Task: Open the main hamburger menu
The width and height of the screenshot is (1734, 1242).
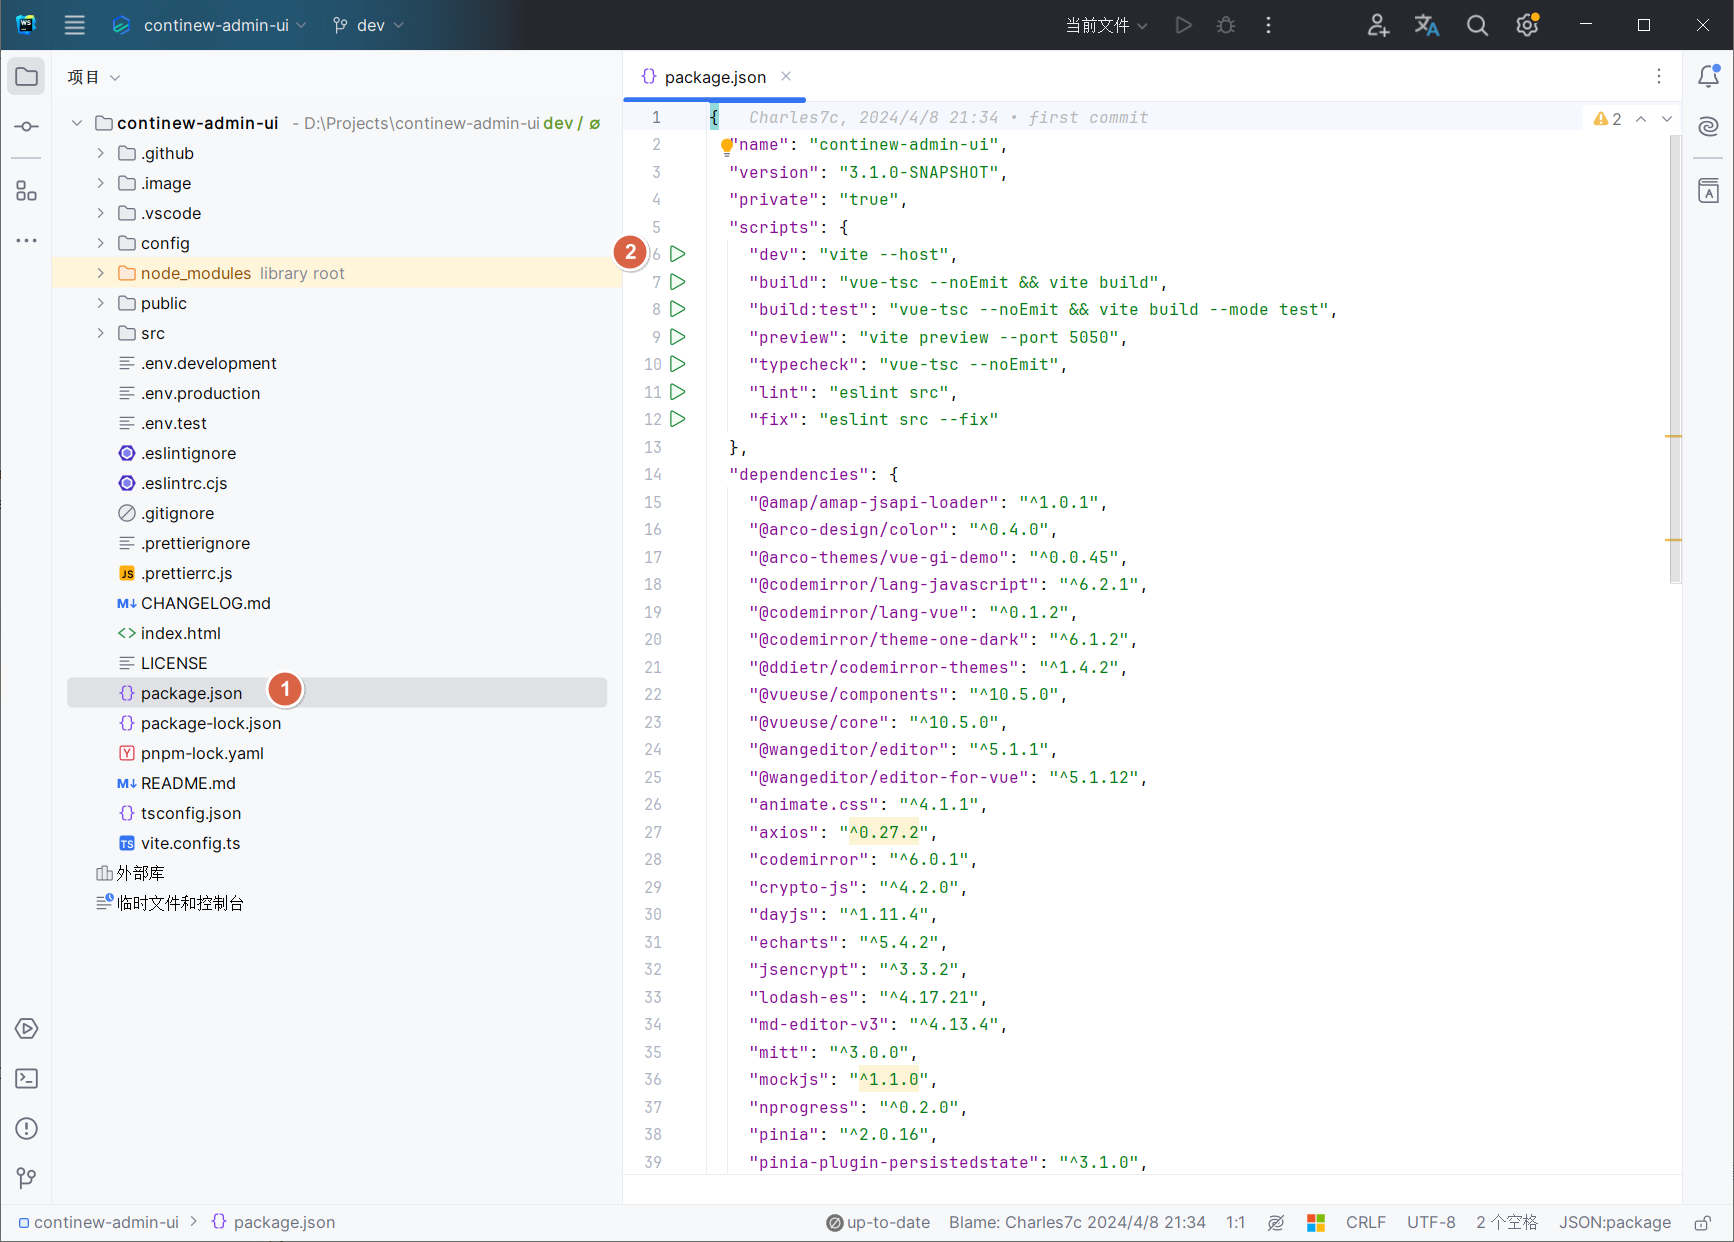Action: click(75, 25)
